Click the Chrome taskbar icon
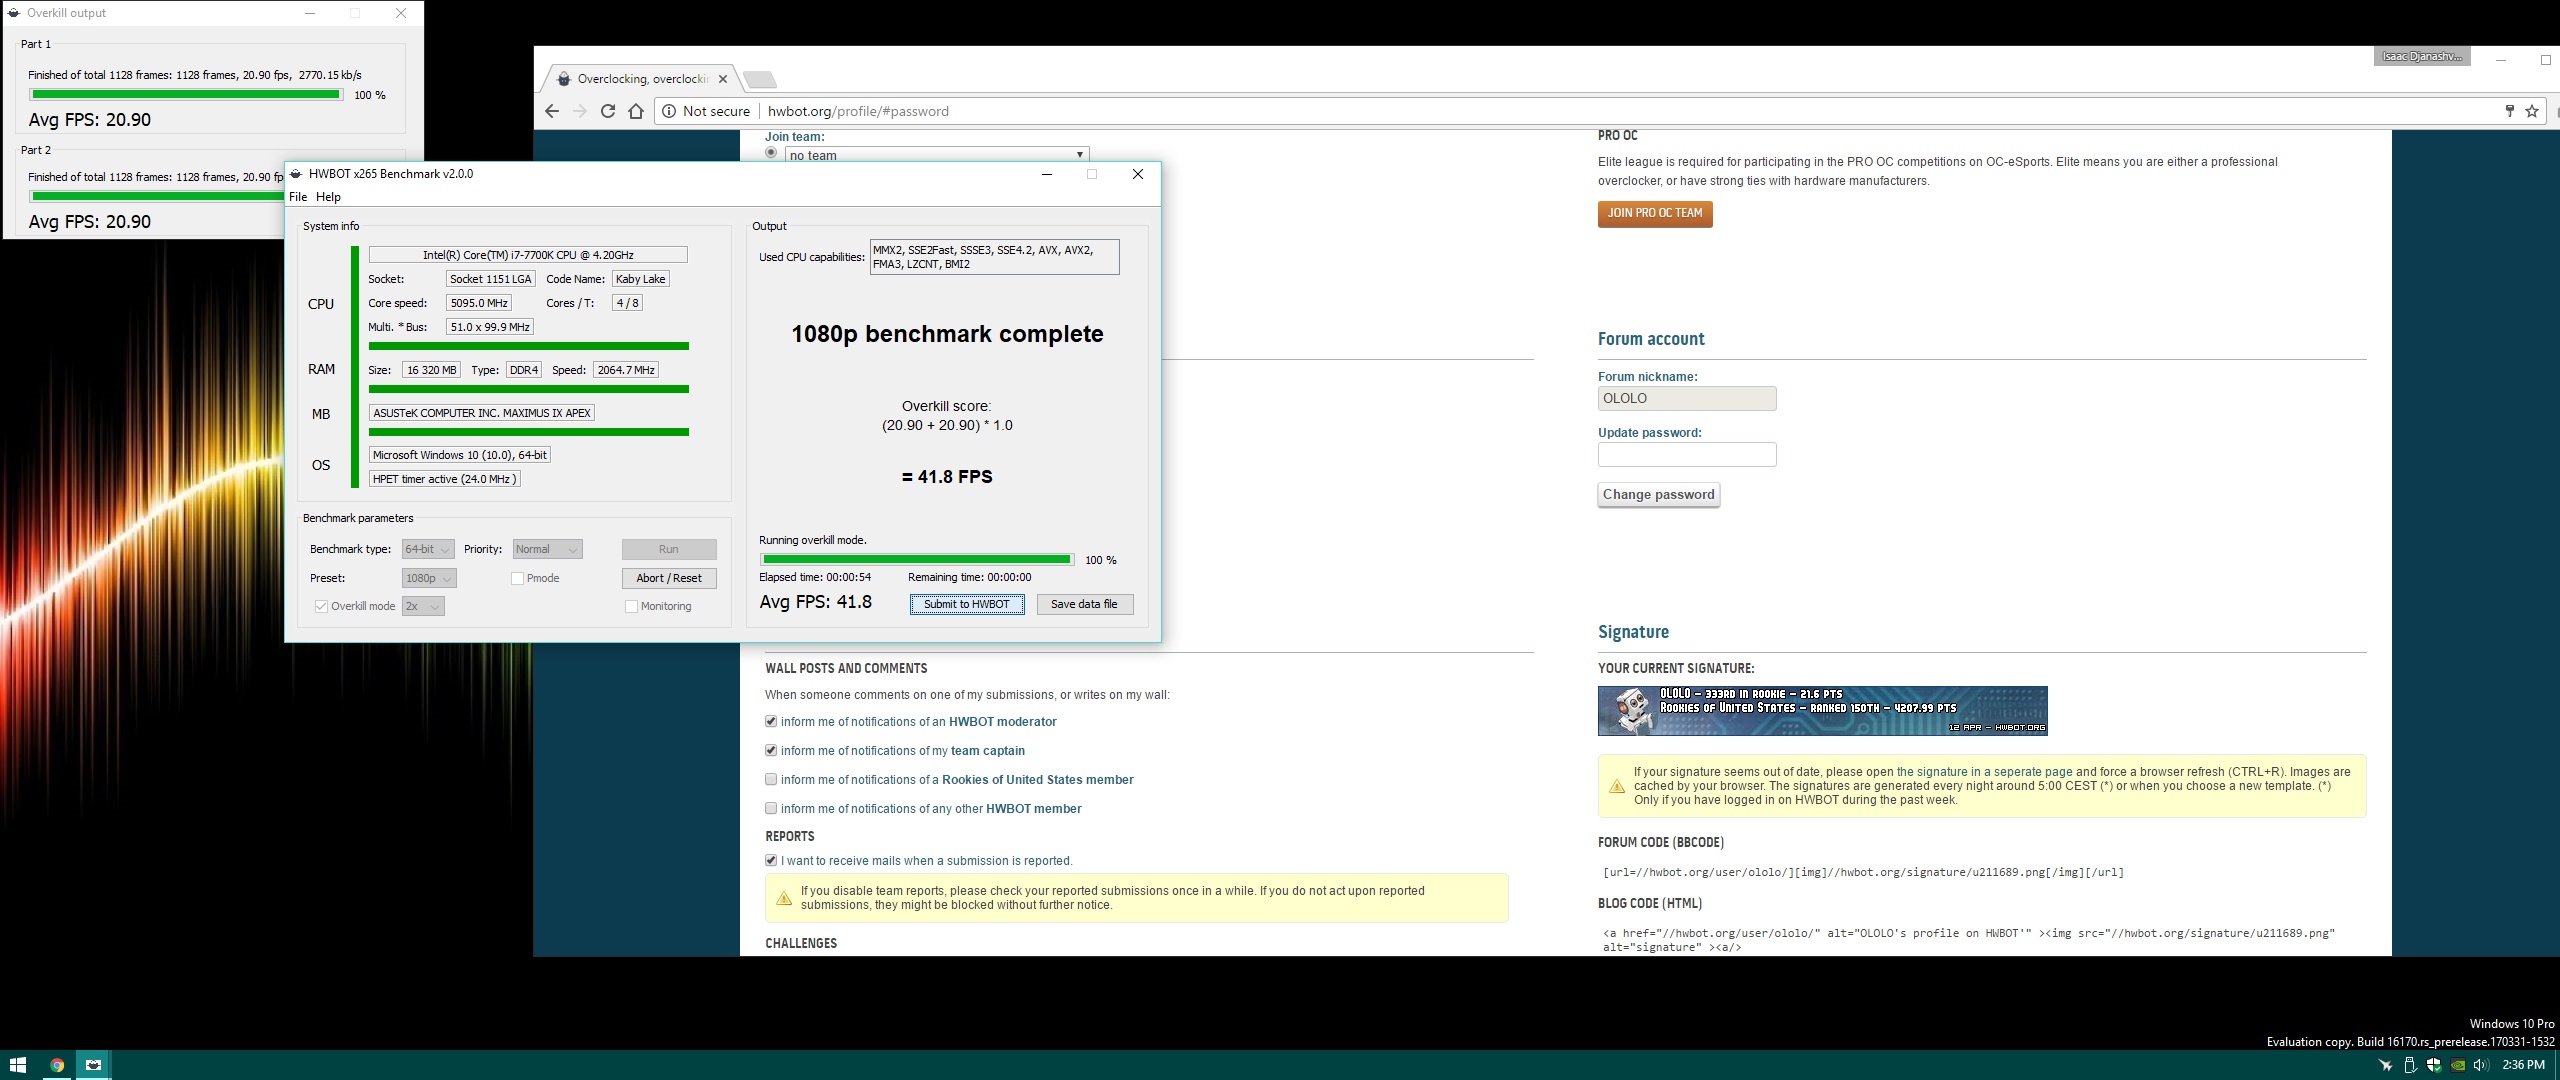 click(x=57, y=1065)
